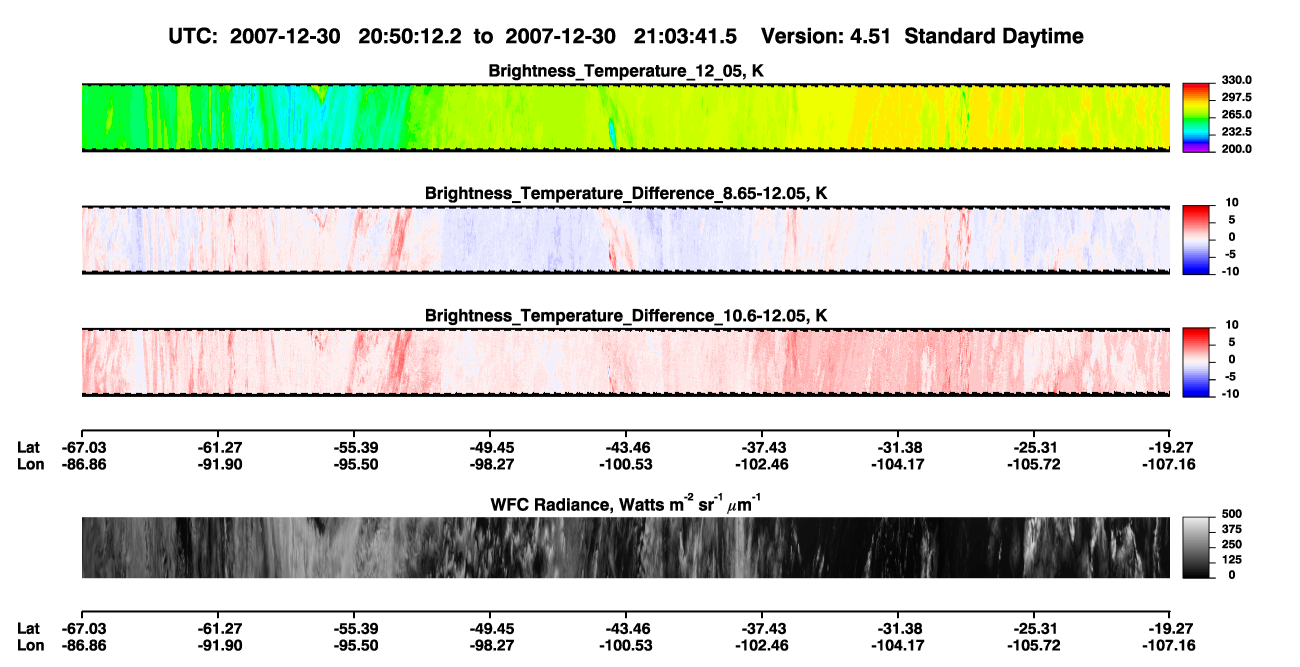Image resolution: width=1300 pixels, height=667 pixels.
Task: Click the 'Lat' label below the WFC Radiance panel
Action: [29, 629]
